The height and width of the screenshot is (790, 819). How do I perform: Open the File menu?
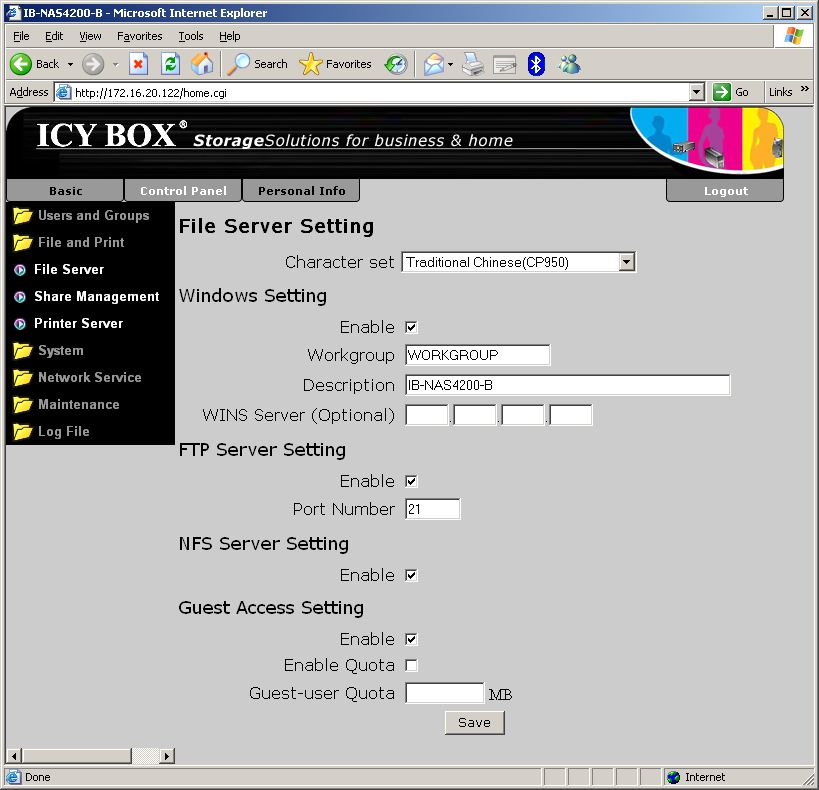coord(21,36)
